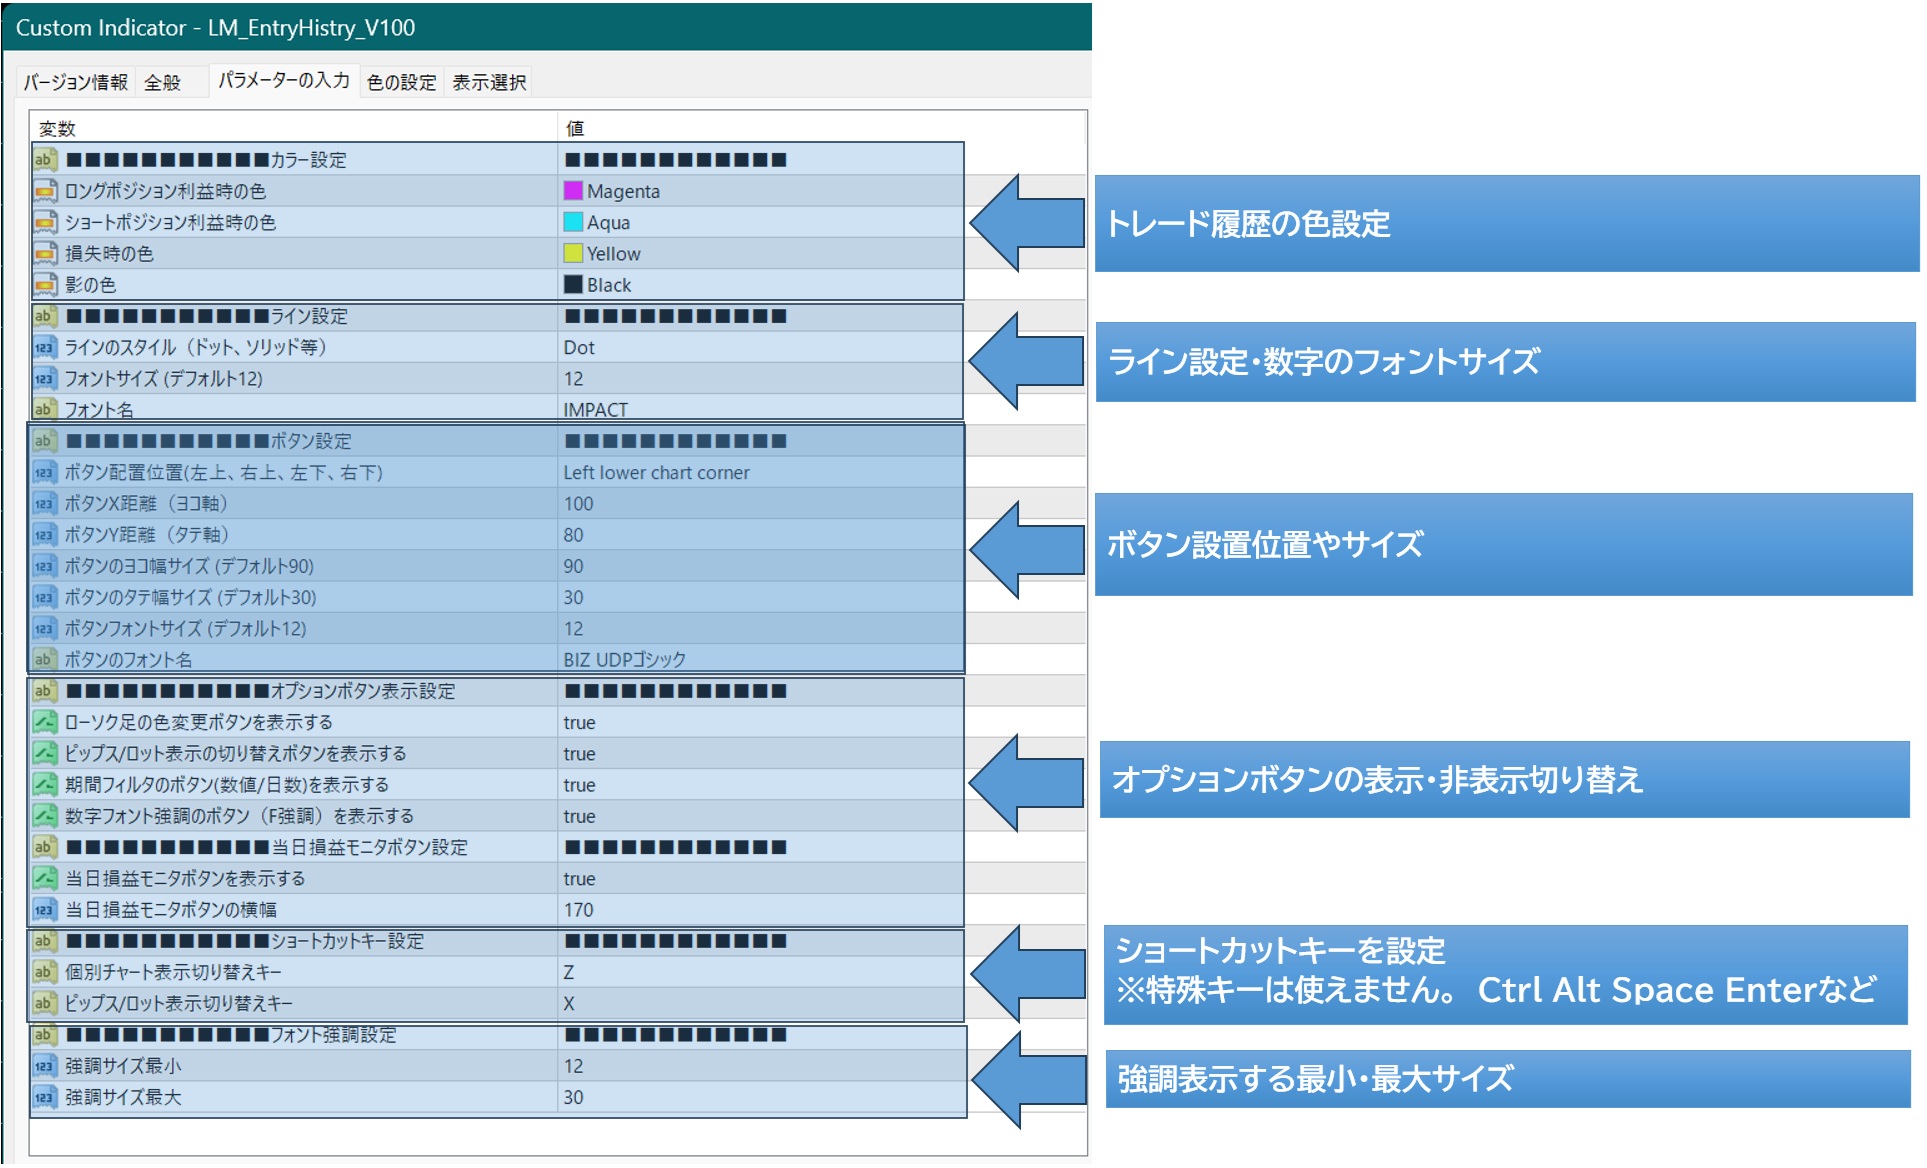Open the Left lower chart corner dropdown
This screenshot has width=1927, height=1168.
[x=656, y=473]
